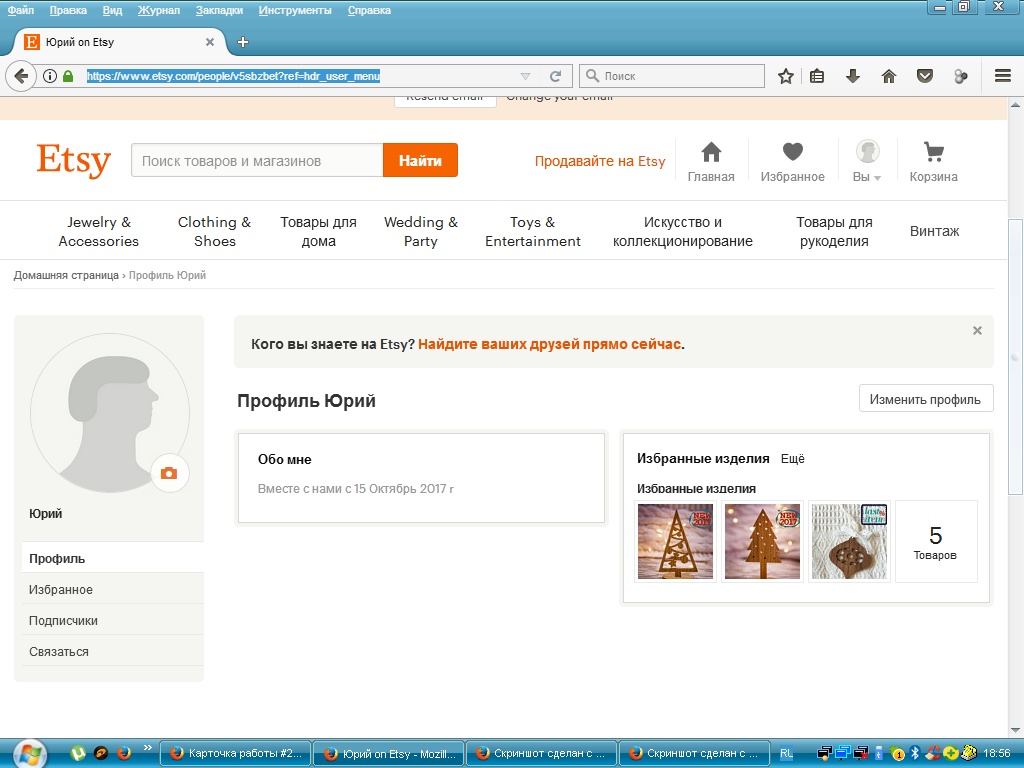This screenshot has width=1024, height=768.
Task: Open the Инструменты menu
Action: click(x=295, y=10)
